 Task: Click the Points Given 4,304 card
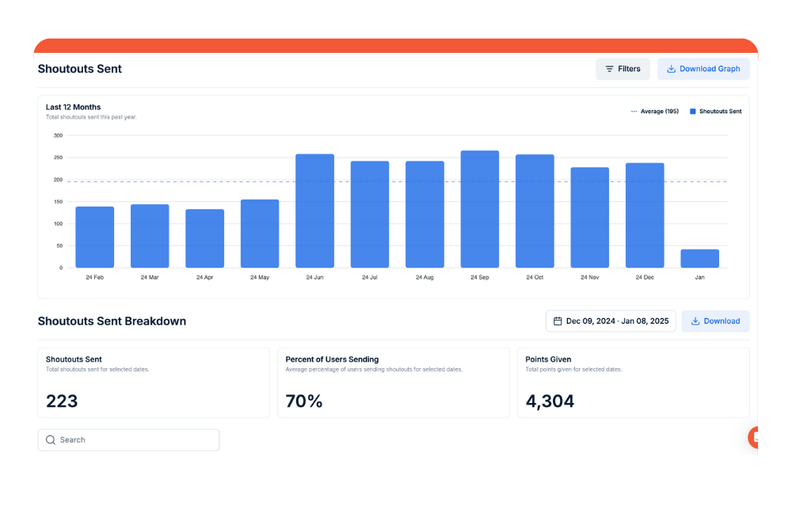click(632, 382)
